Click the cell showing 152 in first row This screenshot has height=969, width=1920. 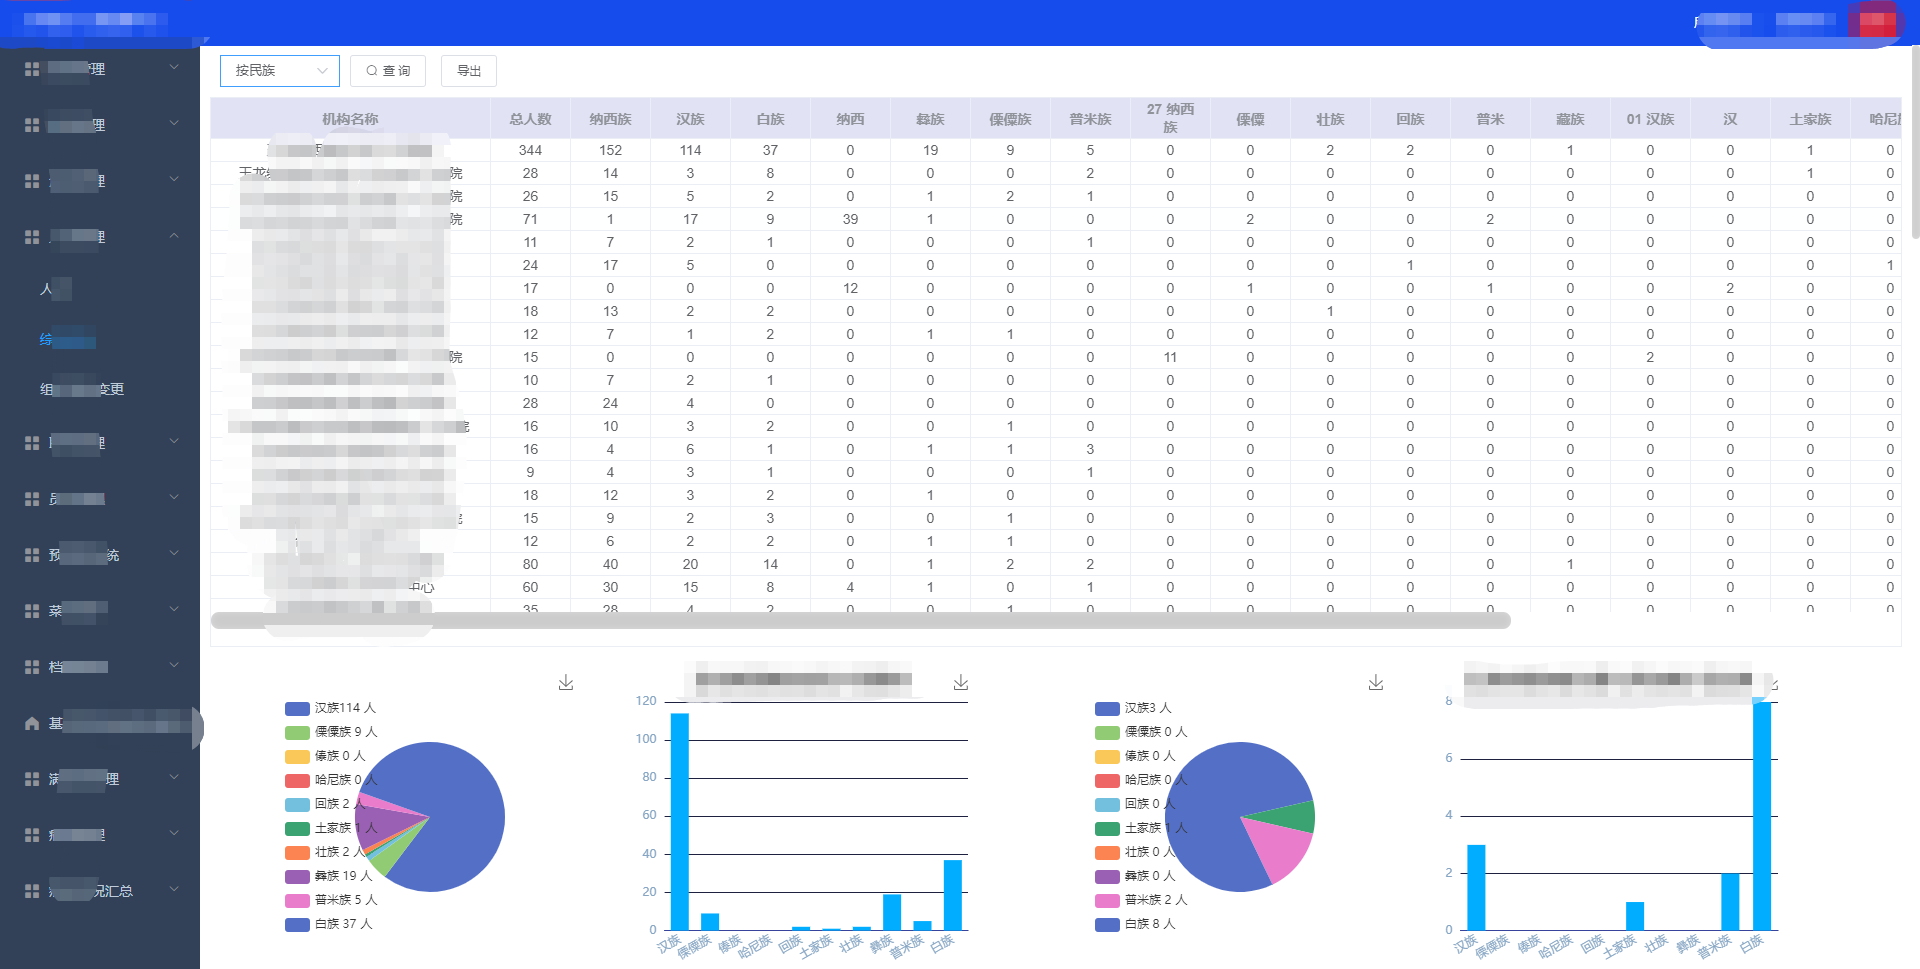click(x=610, y=150)
